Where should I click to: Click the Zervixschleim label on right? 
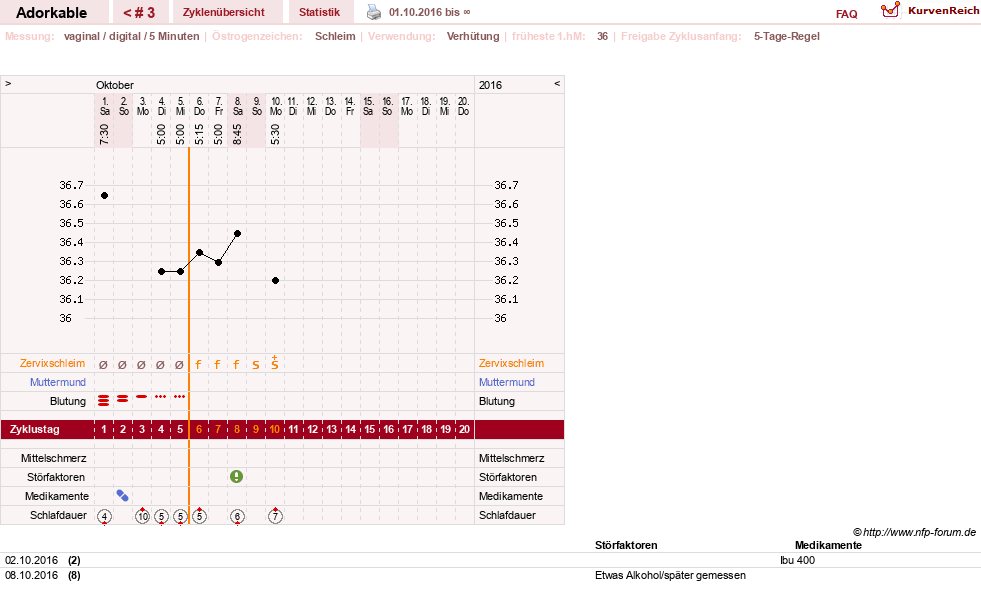point(511,363)
